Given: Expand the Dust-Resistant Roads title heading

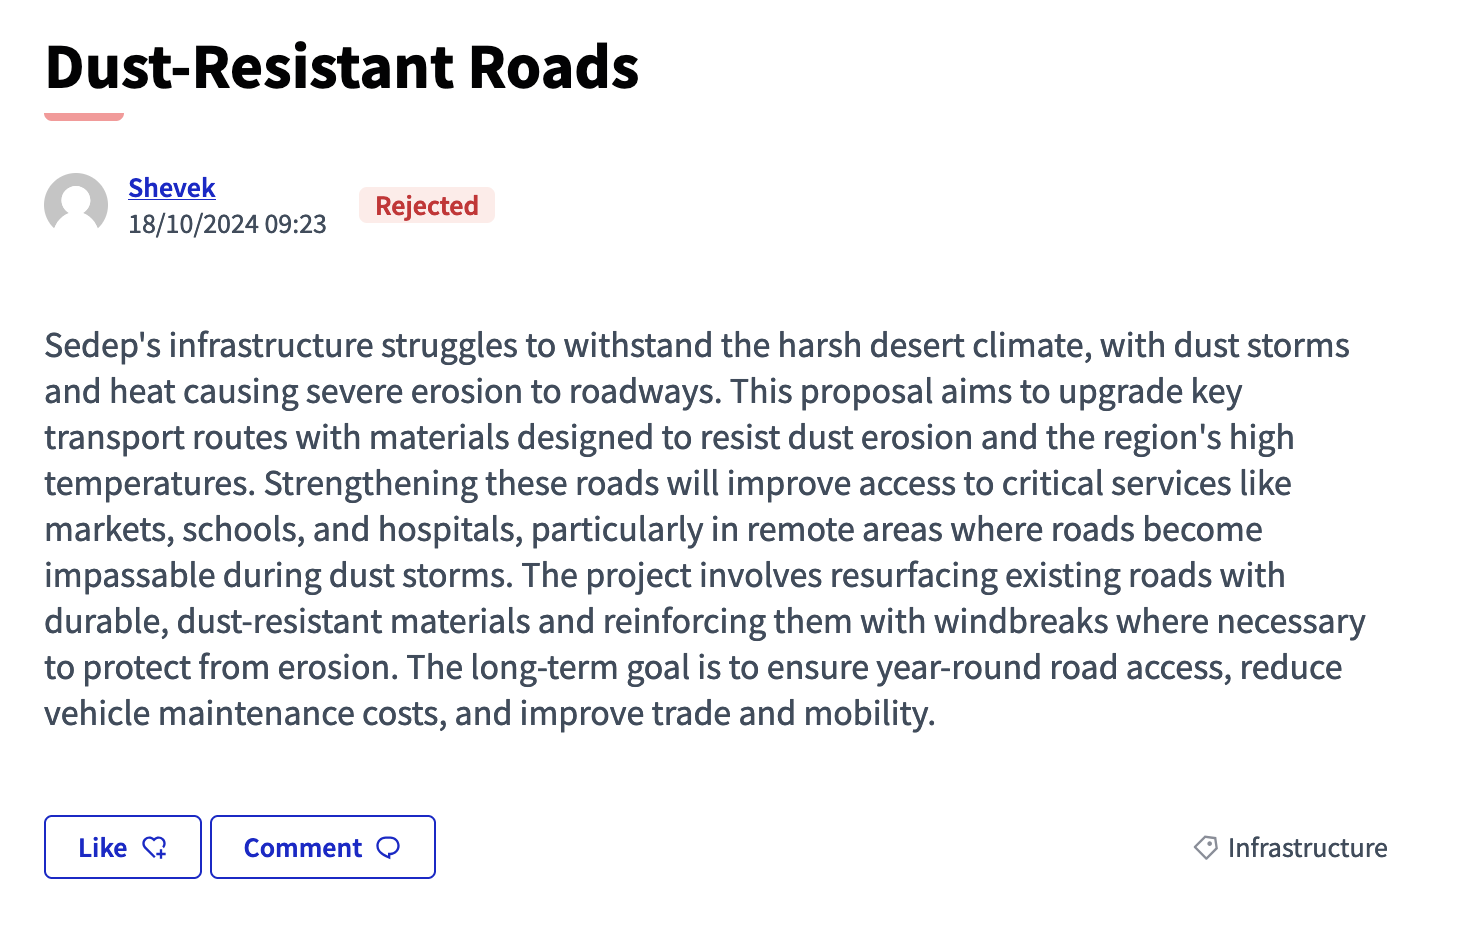Looking at the screenshot, I should [341, 66].
